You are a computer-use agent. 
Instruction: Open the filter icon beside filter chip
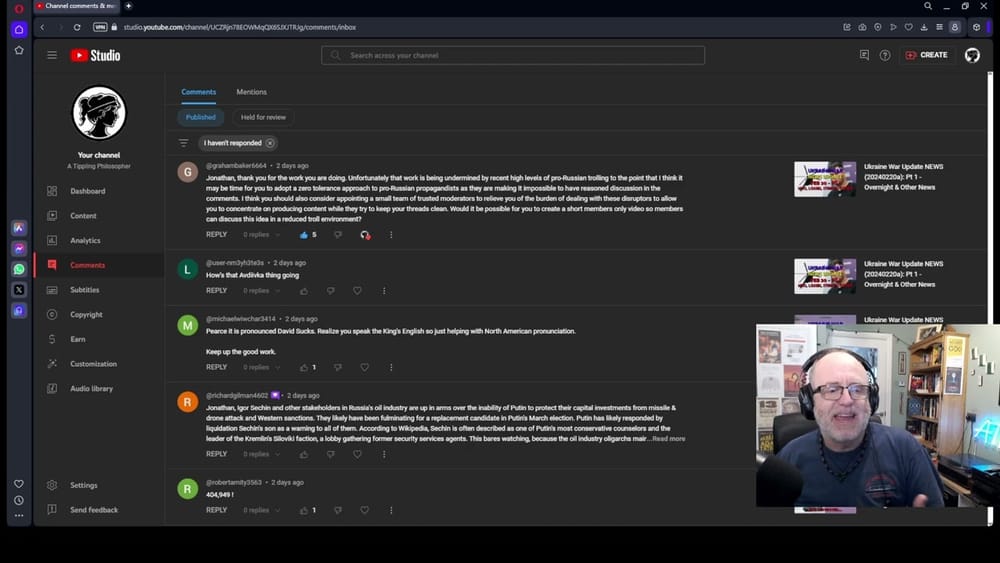click(184, 143)
